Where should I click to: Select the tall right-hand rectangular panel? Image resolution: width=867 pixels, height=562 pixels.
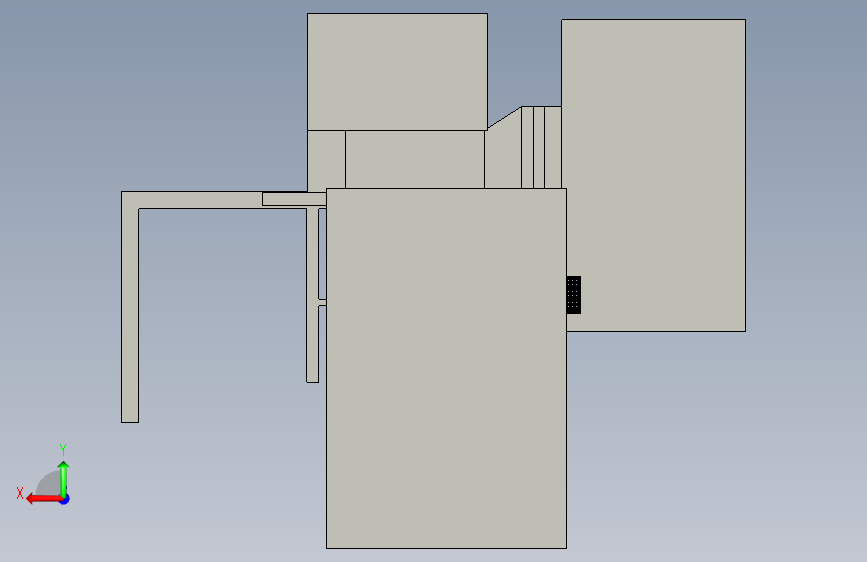[x=654, y=175]
